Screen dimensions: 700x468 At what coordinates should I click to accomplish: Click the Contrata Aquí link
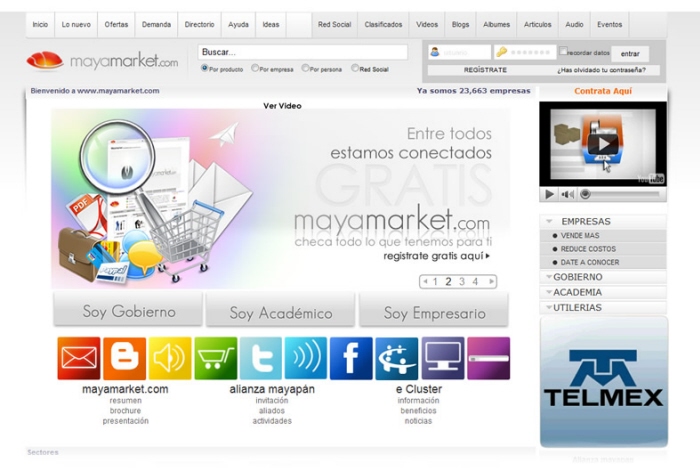[x=603, y=91]
